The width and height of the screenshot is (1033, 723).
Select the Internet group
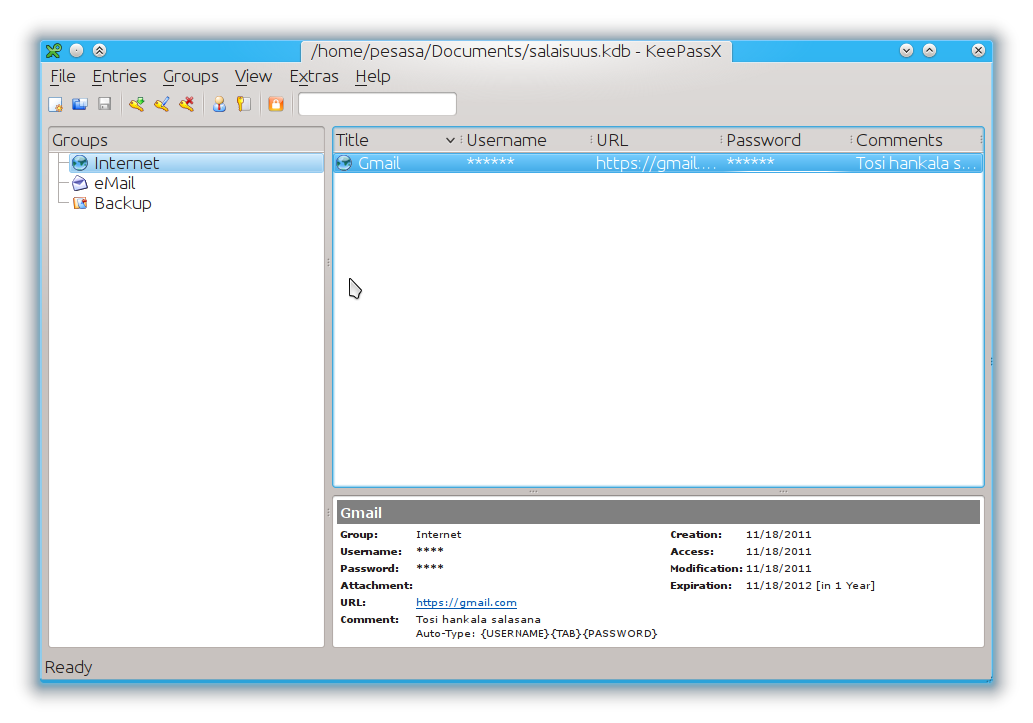[126, 163]
